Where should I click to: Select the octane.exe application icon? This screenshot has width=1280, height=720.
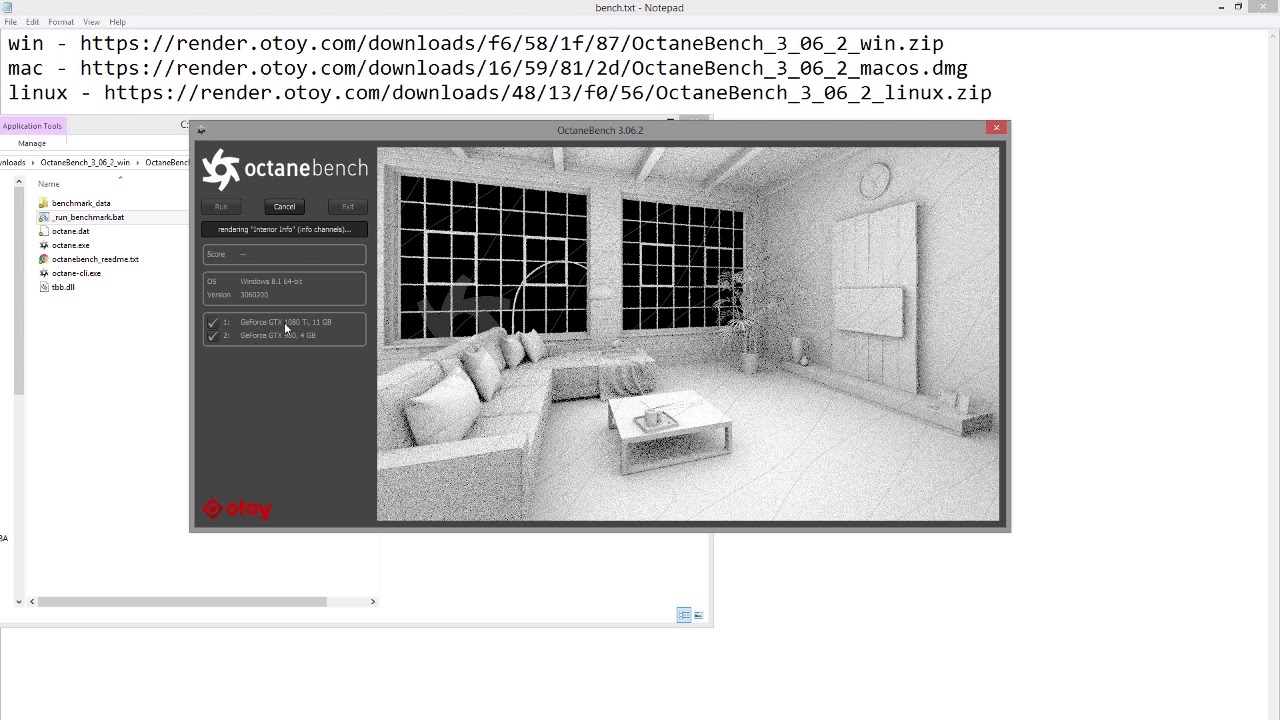[43, 245]
